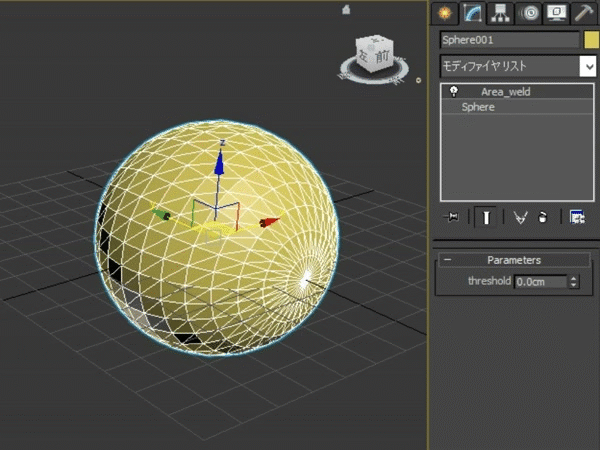Click the Pin Stack icon
The height and width of the screenshot is (450, 600).
coord(452,217)
